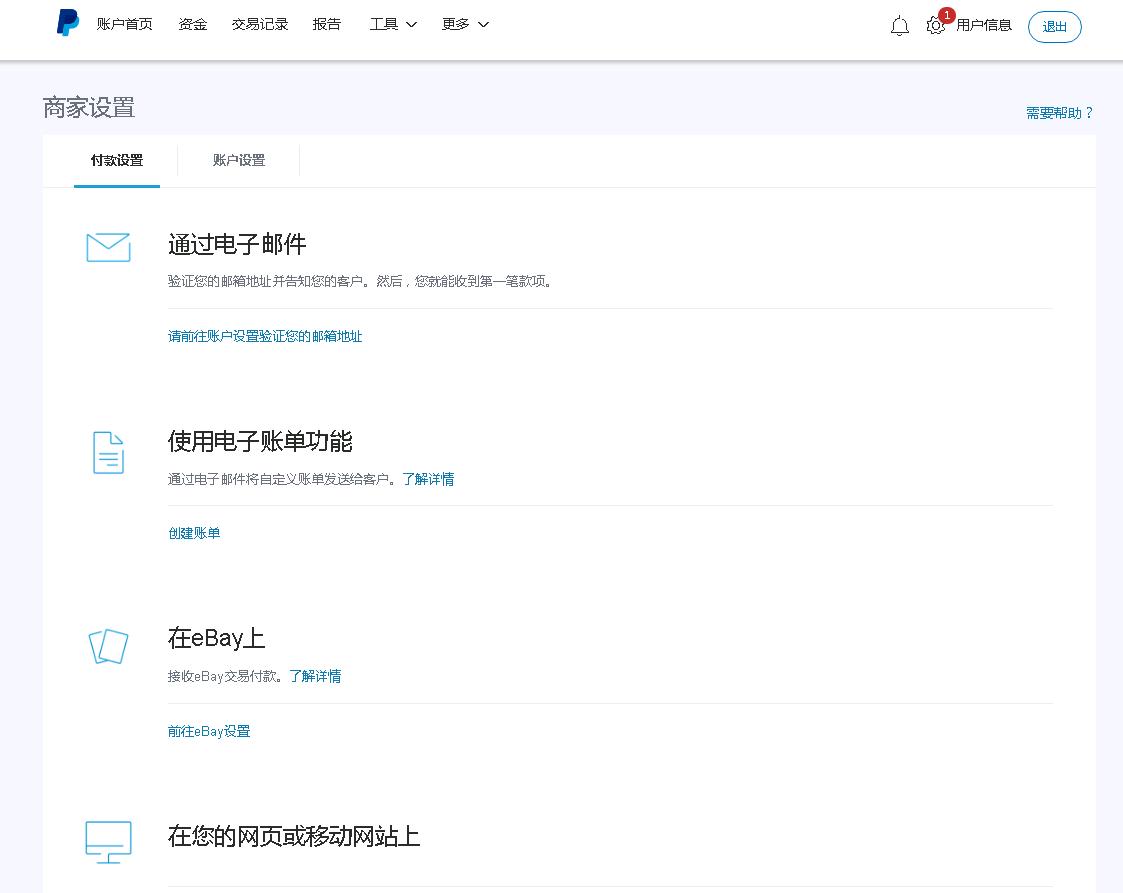1123x893 pixels.
Task: Go to 账户首页
Action: [x=125, y=24]
